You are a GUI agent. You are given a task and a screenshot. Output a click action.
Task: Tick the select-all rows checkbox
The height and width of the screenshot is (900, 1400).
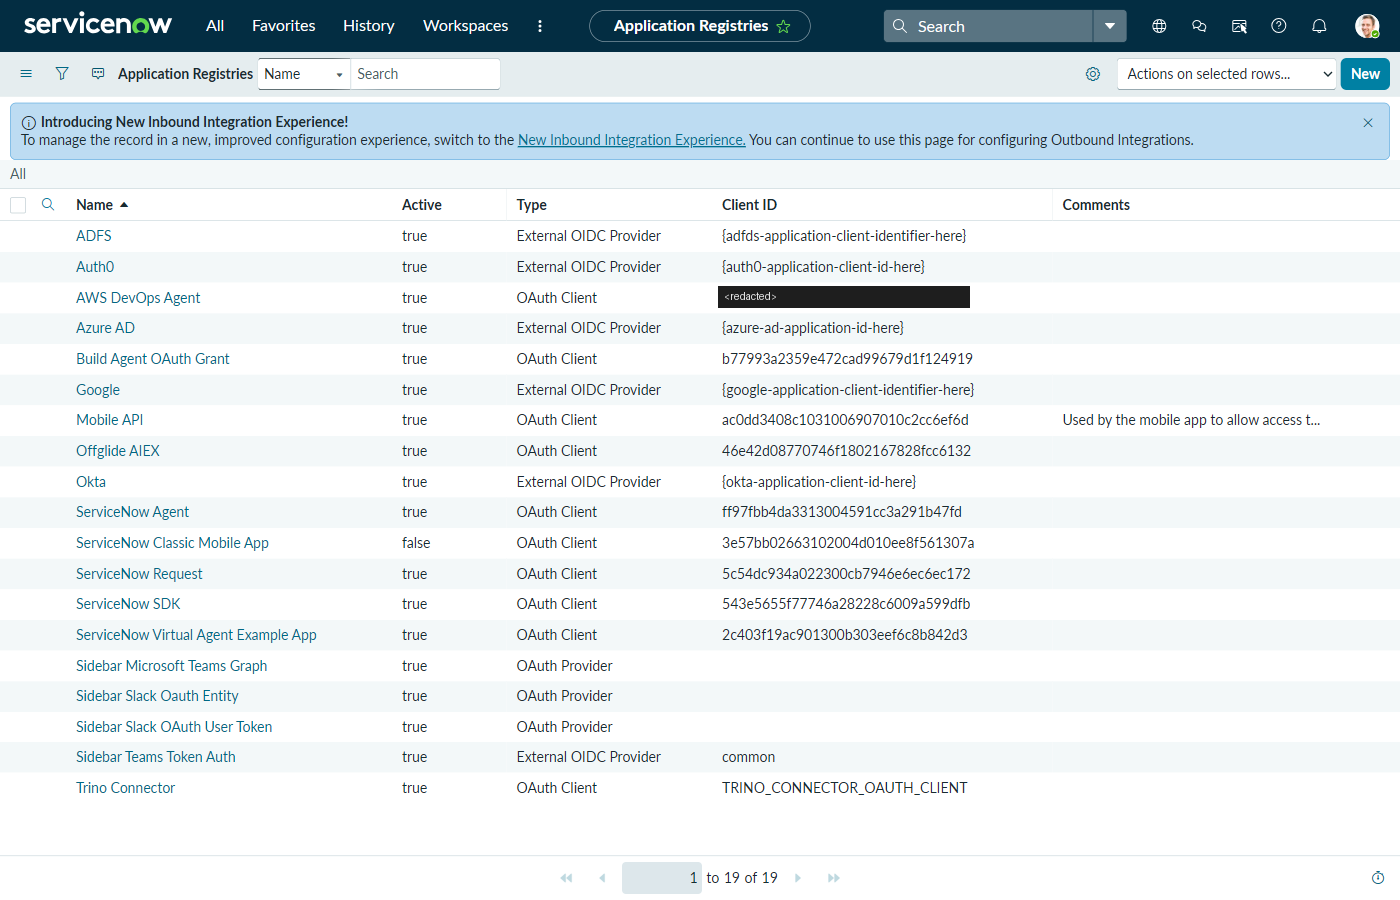[x=18, y=205]
